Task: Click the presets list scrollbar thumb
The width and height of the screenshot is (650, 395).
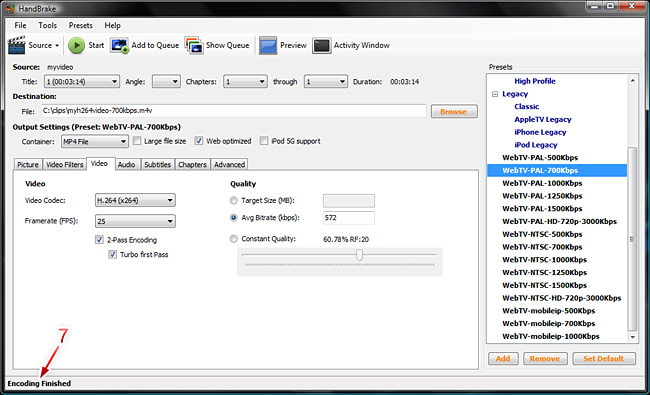Action: click(x=632, y=239)
